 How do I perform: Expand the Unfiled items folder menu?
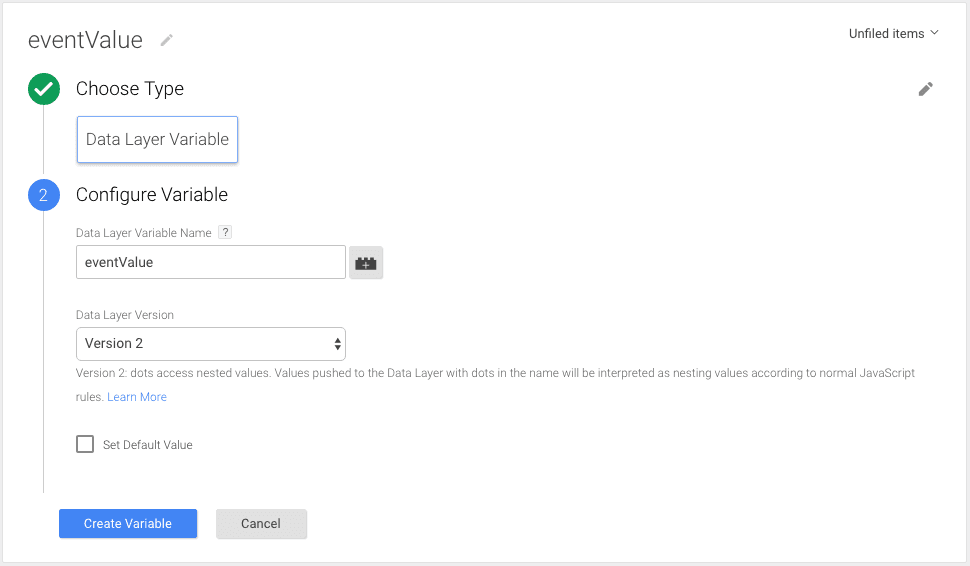pyautogui.click(x=886, y=34)
